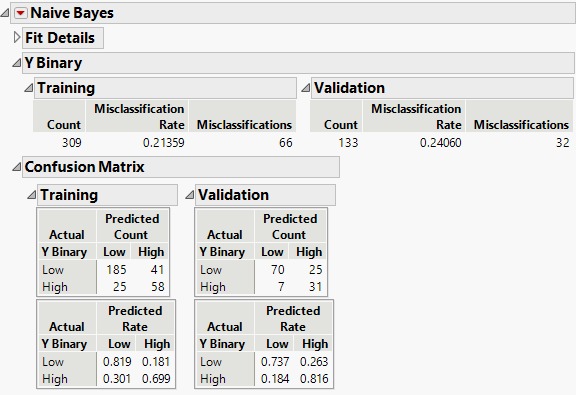
Task: Select the Confusion Matrix heading
Action: coord(181,167)
